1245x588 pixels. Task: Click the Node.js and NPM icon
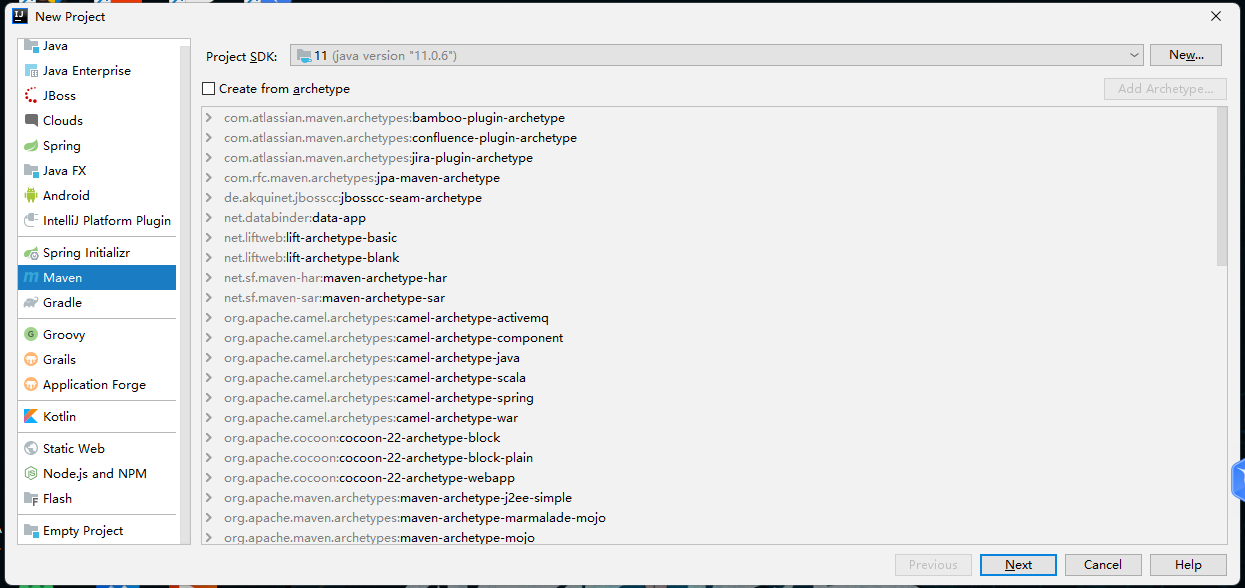click(31, 474)
